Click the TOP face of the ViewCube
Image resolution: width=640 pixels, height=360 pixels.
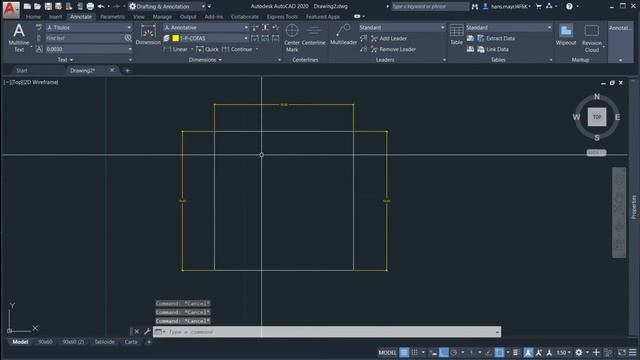pyautogui.click(x=597, y=117)
